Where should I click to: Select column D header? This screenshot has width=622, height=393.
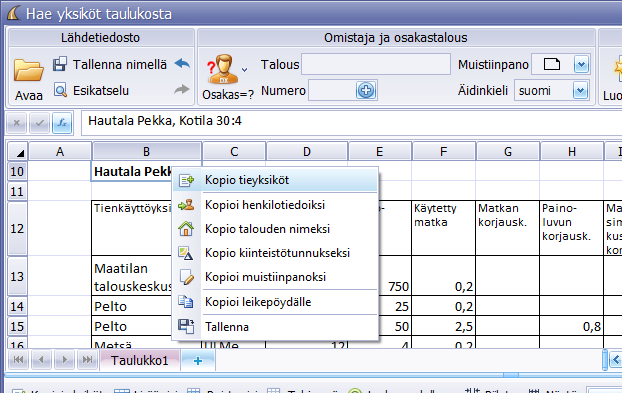(x=307, y=151)
